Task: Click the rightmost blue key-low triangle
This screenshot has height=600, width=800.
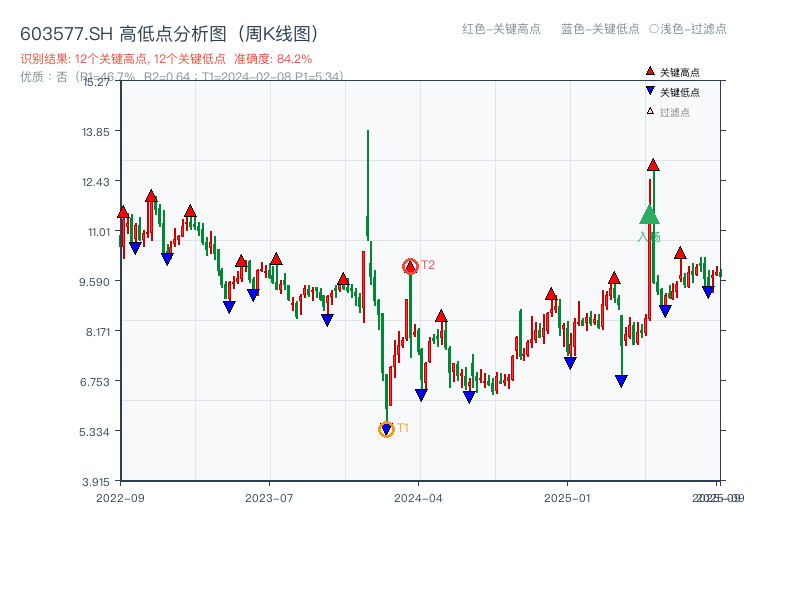Action: (x=708, y=290)
